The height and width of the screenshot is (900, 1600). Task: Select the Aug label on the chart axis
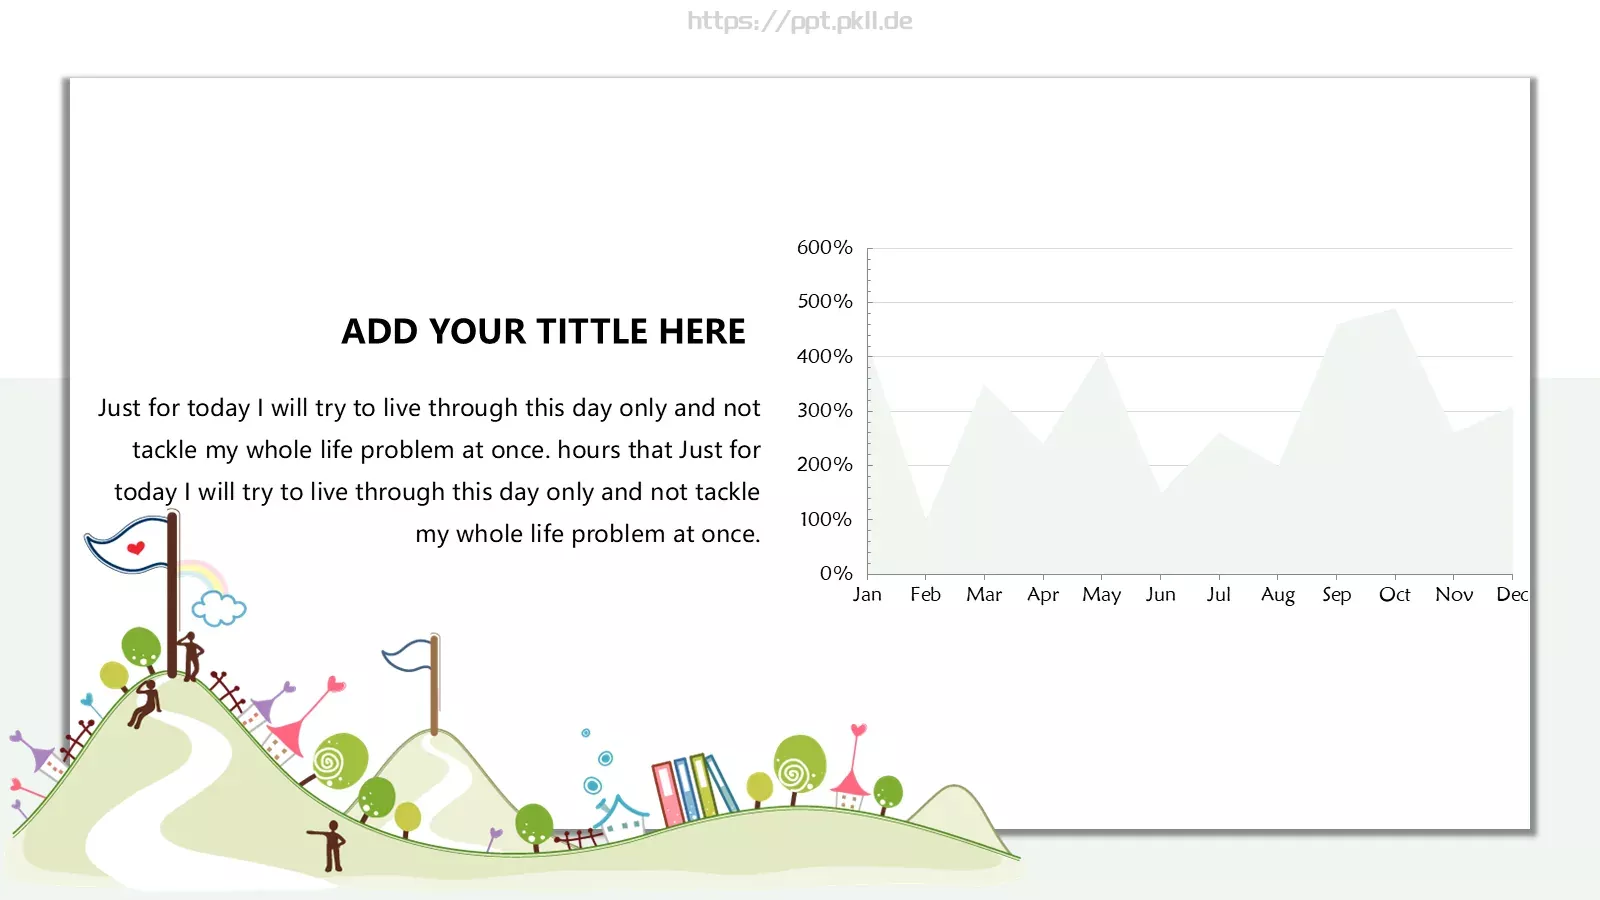(1277, 595)
